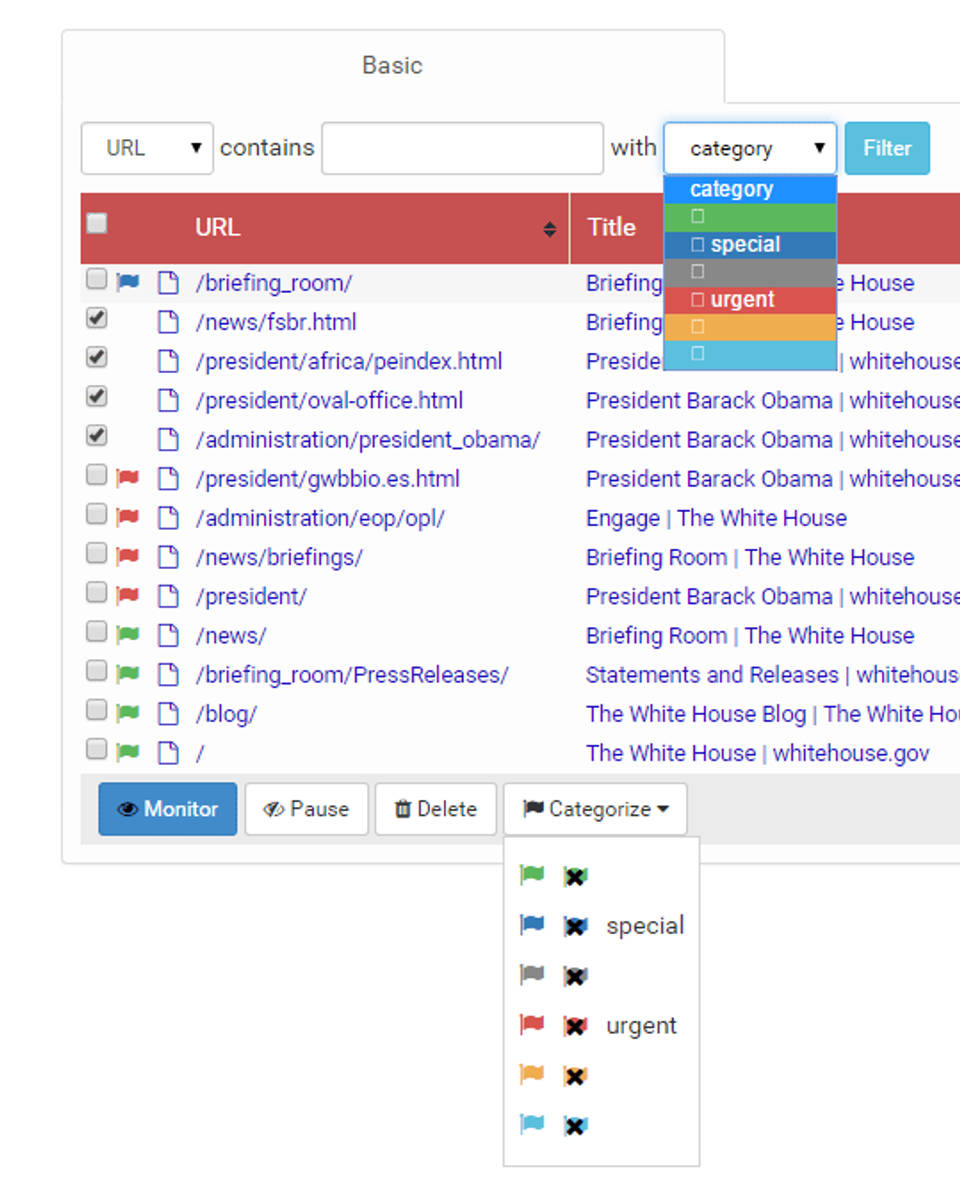Assign blue special flag in Categorize menu
This screenshot has width=960, height=1193.
[532, 924]
